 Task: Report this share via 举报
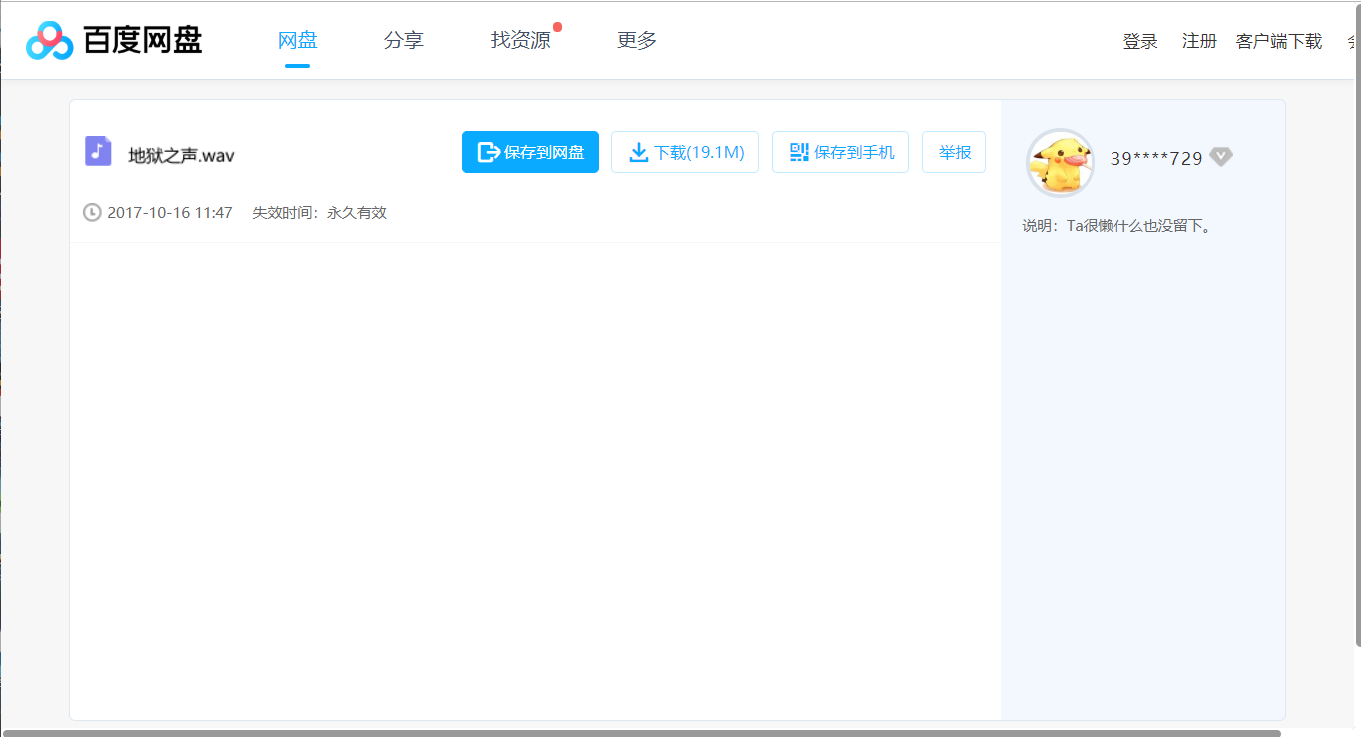tap(953, 151)
